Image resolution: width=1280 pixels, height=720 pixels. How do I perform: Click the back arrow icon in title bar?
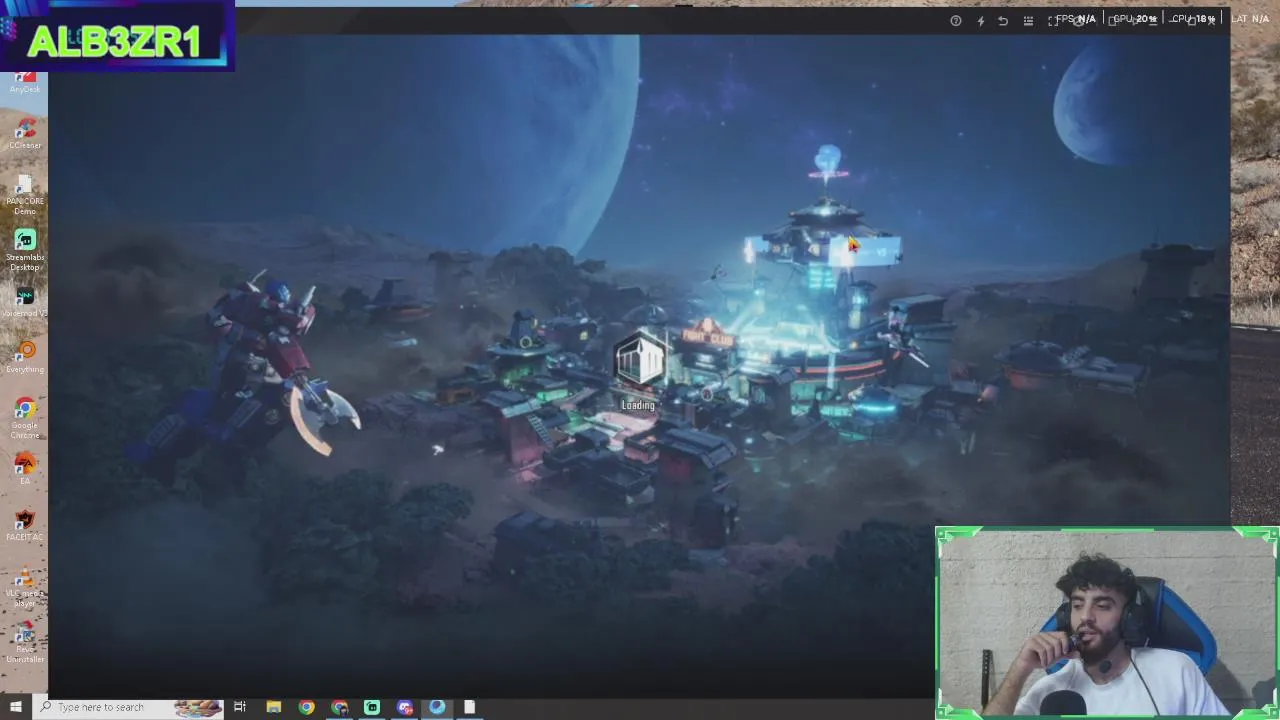[x=1003, y=21]
